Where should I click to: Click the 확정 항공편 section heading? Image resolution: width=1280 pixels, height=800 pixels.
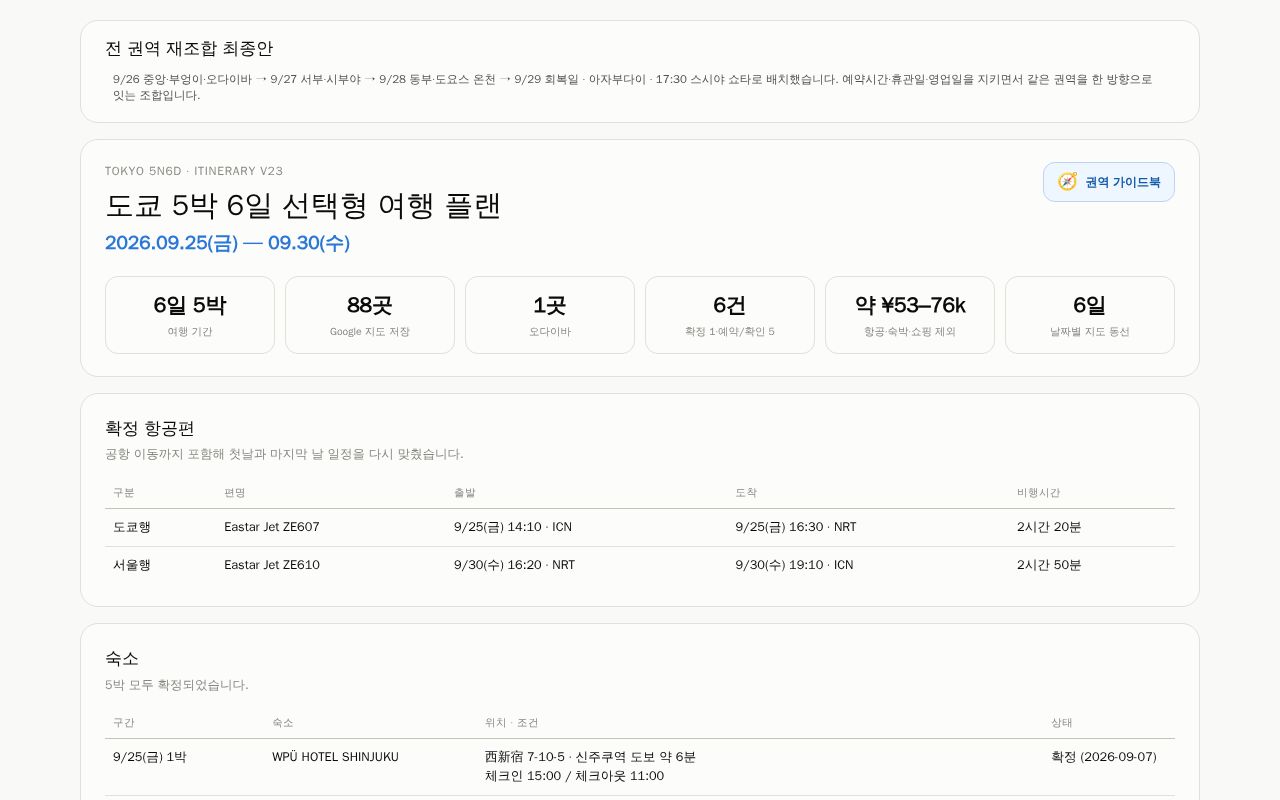pos(150,428)
